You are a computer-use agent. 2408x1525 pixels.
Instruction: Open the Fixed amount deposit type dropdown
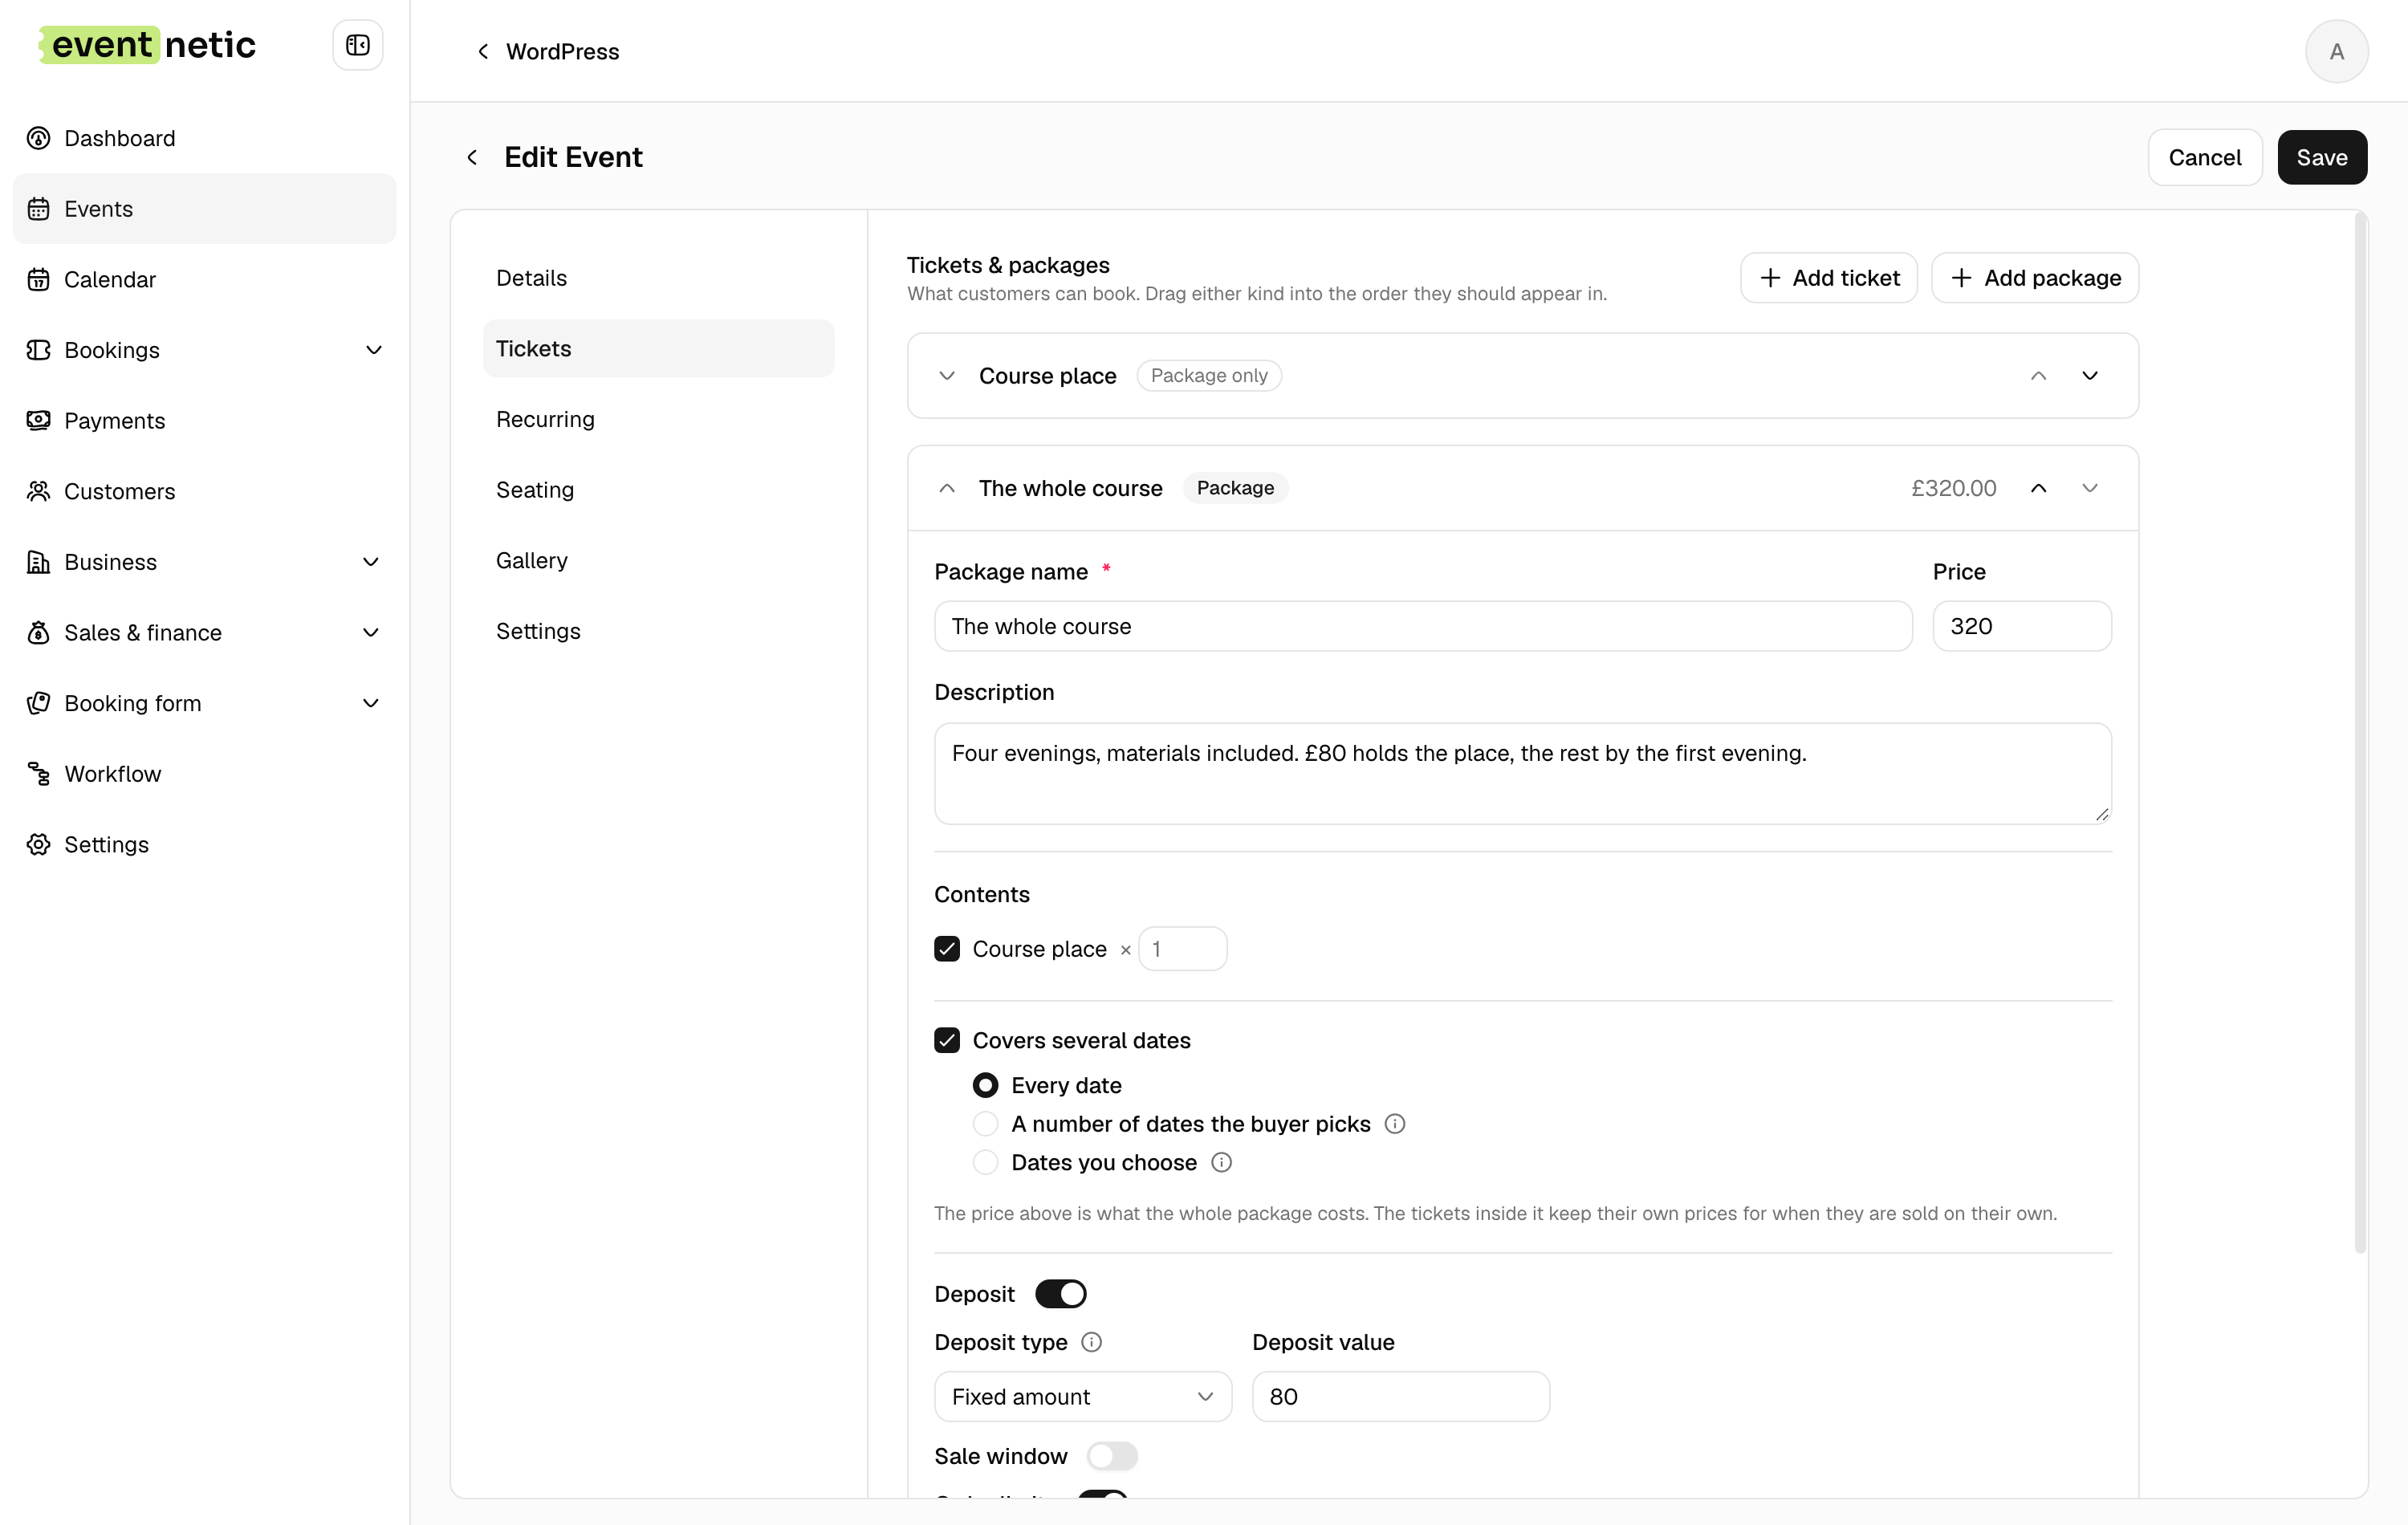[1083, 1396]
